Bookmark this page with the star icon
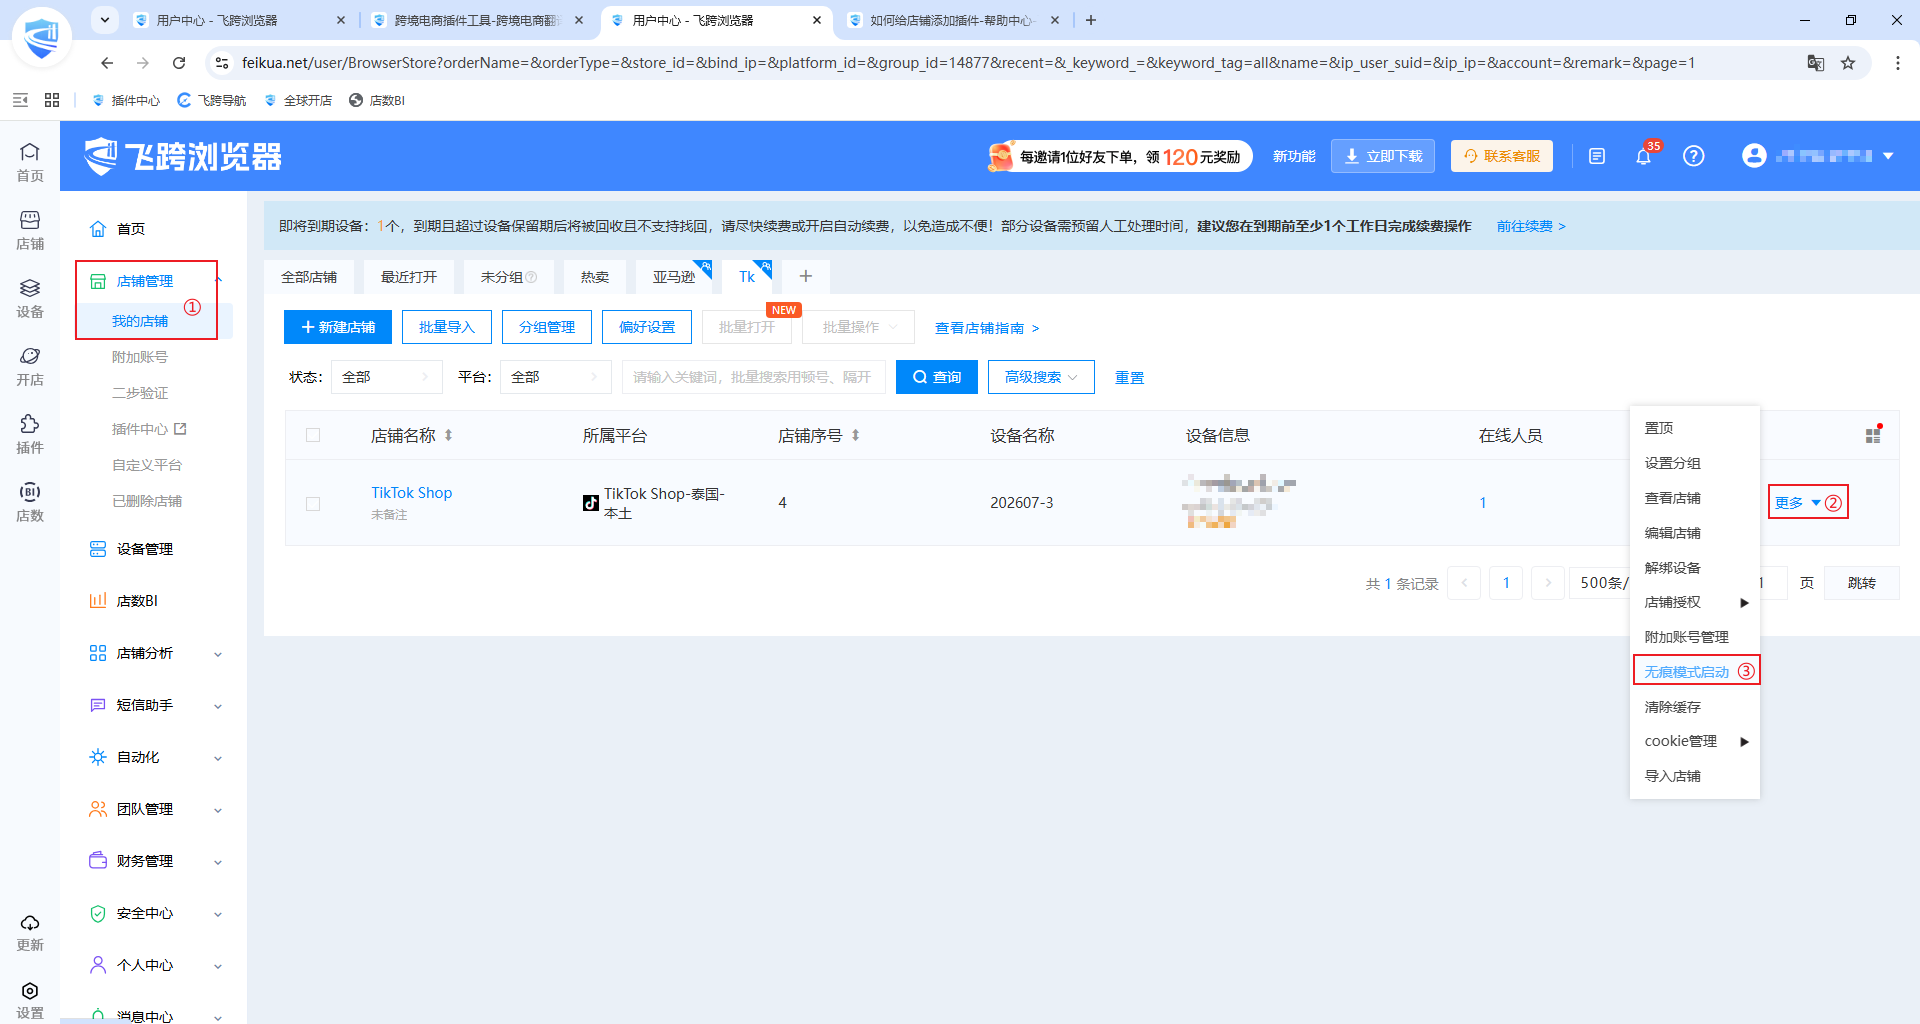1920x1024 pixels. 1848,63
